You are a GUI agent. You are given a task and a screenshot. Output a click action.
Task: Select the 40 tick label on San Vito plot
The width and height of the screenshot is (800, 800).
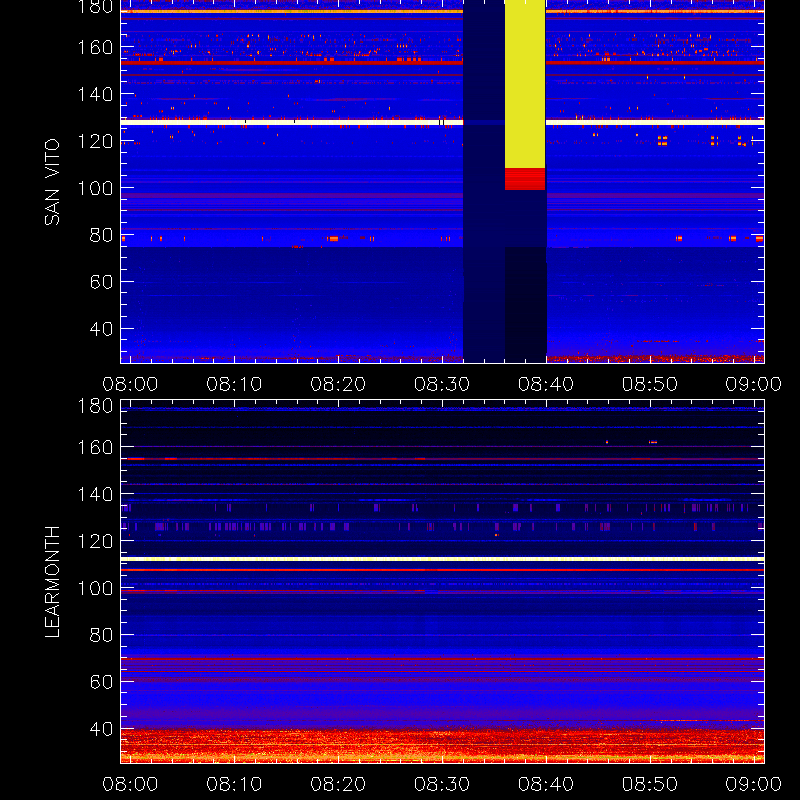tap(101, 329)
